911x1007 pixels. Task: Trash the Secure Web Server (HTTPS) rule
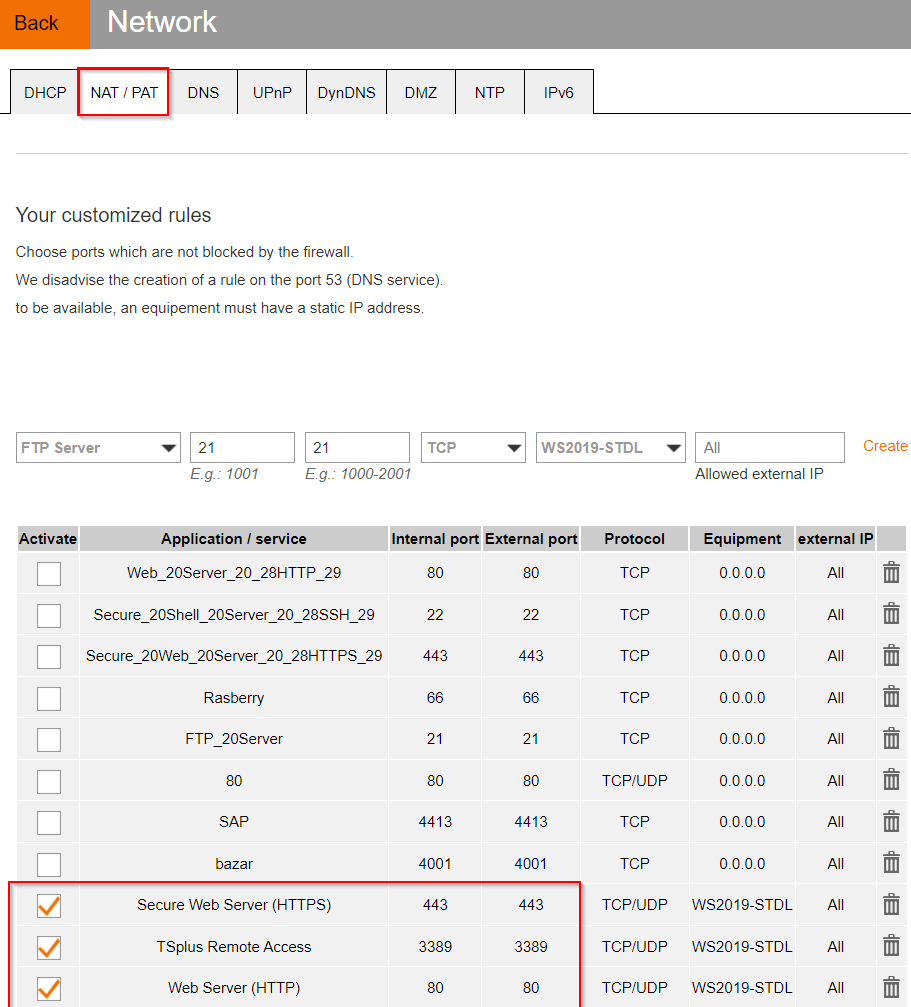point(891,905)
